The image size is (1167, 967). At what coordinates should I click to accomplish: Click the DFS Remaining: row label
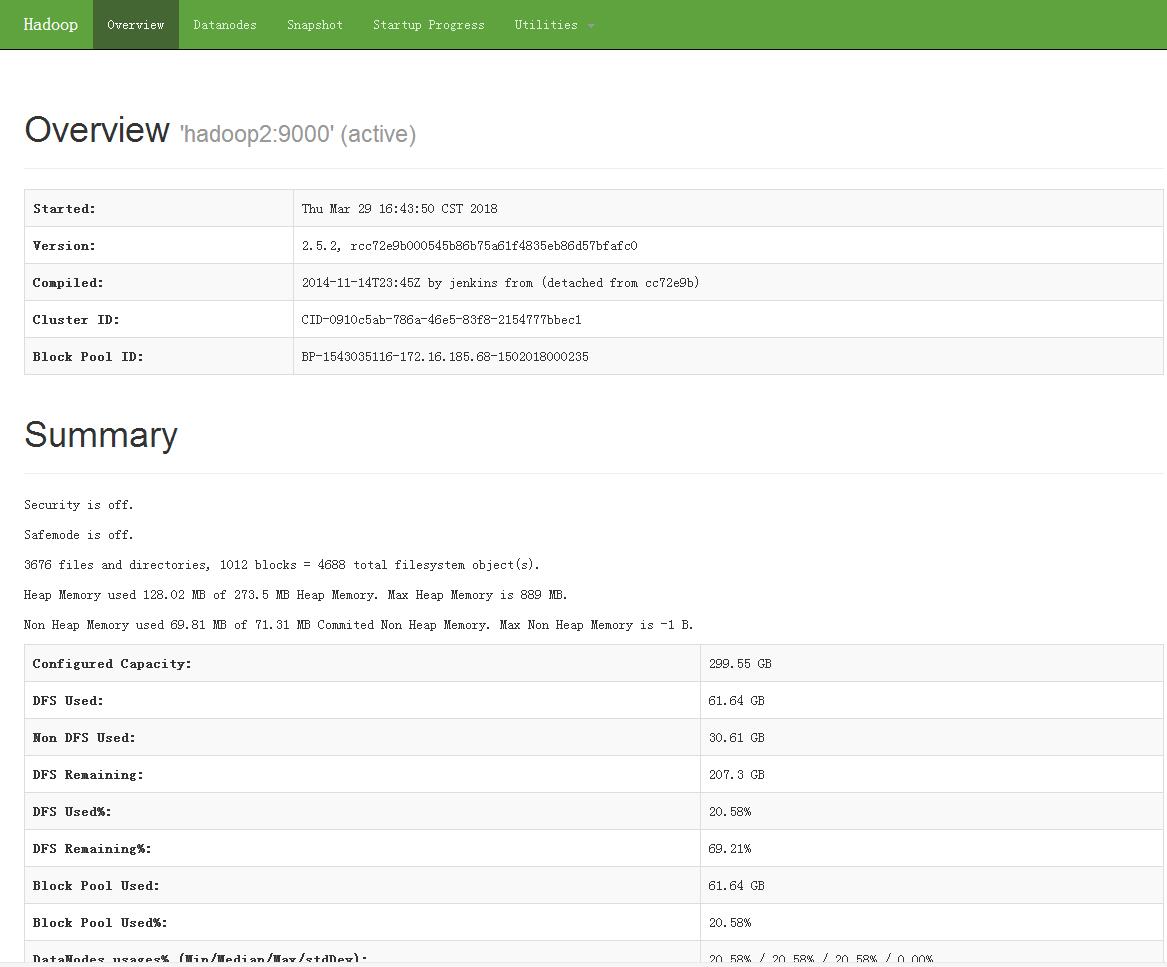point(88,775)
